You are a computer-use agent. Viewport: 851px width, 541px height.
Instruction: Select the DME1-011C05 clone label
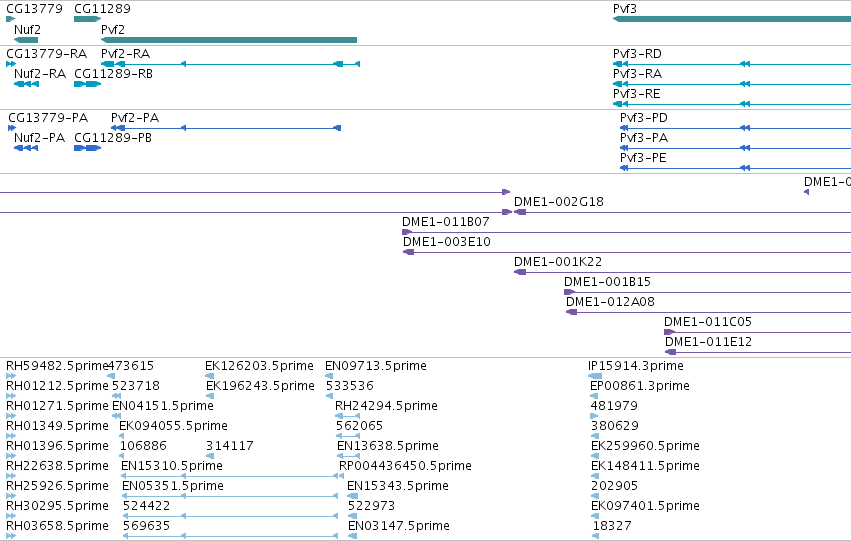pyautogui.click(x=708, y=322)
